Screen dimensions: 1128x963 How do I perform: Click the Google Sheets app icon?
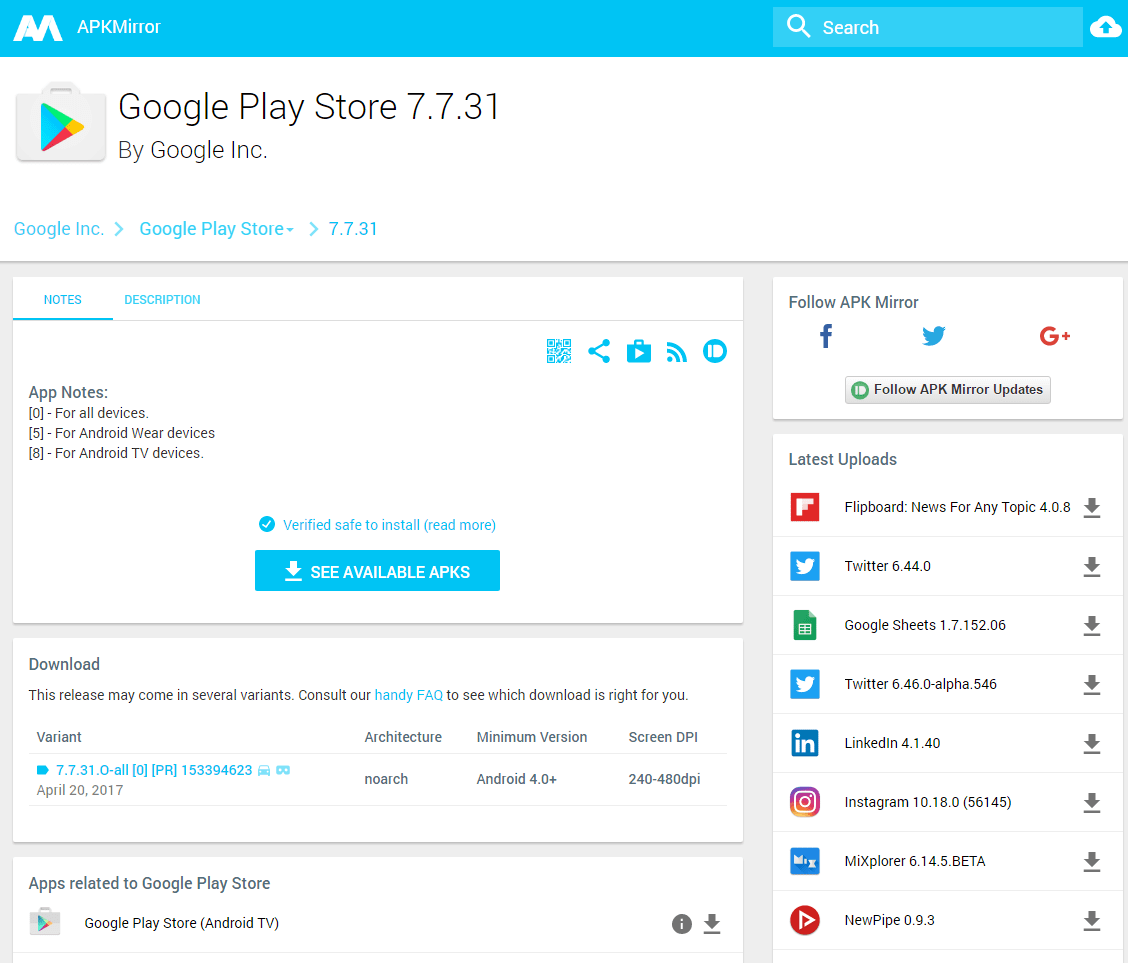804,625
